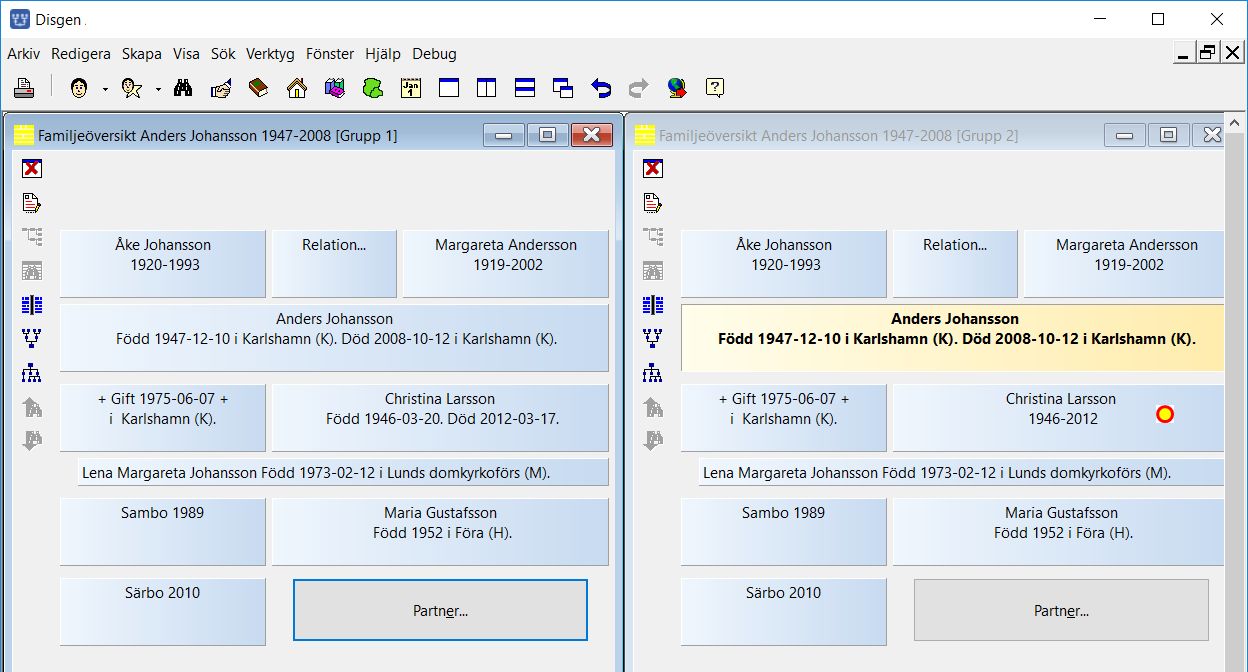Select child Lena Margareta Johansson in Grupp 1
This screenshot has height=672, width=1248.
point(343,472)
